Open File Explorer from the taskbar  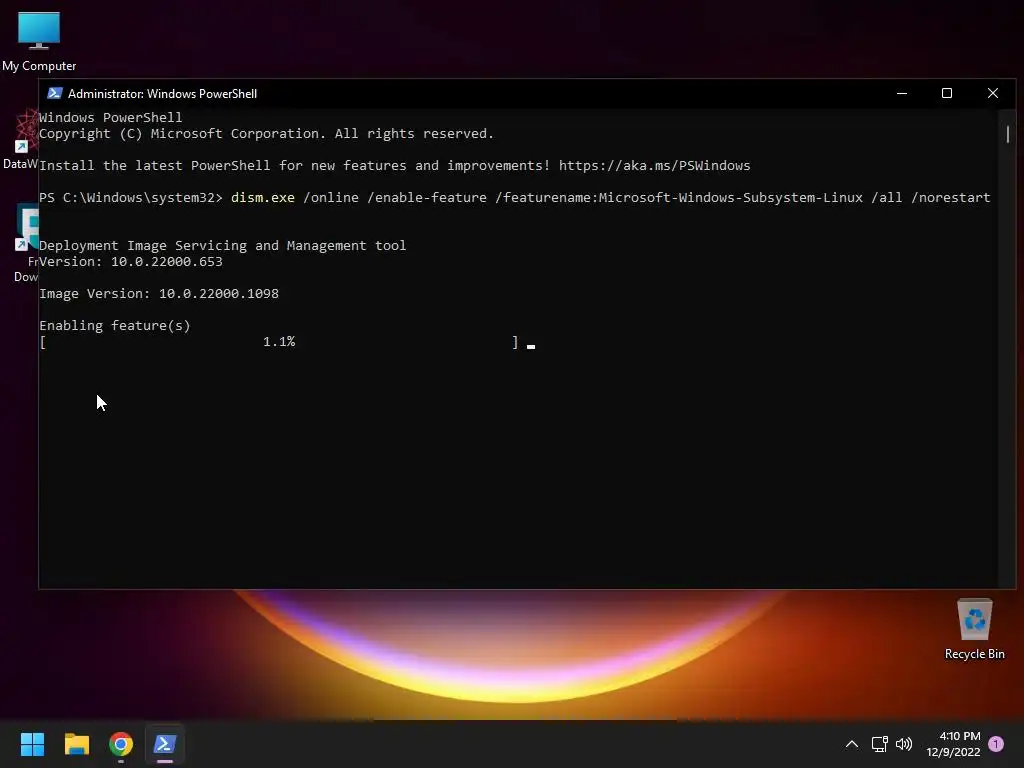[76, 744]
